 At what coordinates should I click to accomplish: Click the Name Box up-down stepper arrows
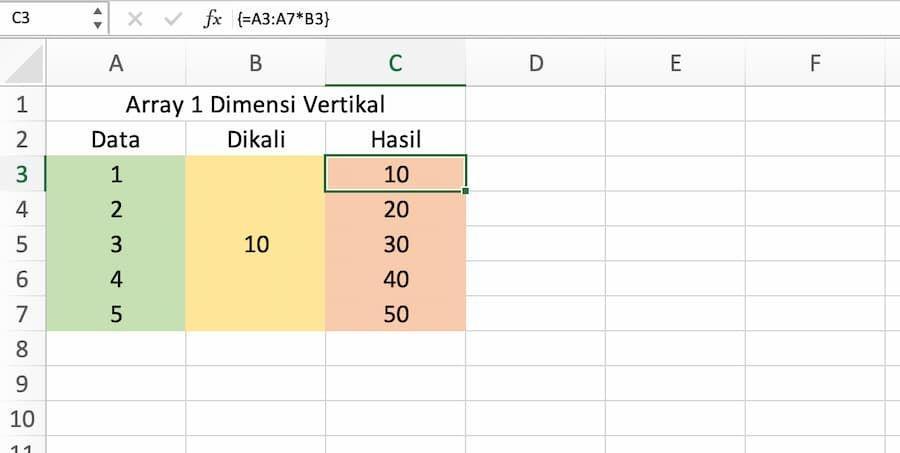pos(98,18)
